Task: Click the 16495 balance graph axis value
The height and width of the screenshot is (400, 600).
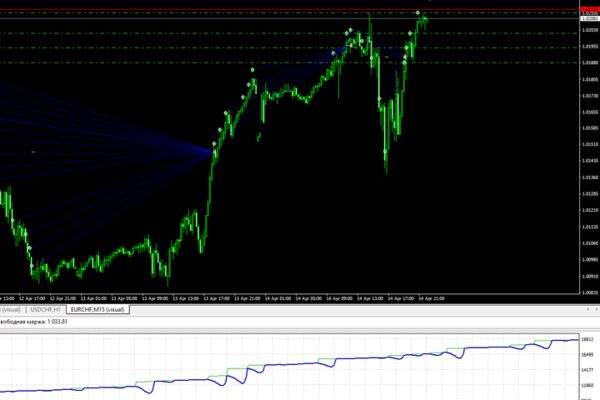Action: 587,355
